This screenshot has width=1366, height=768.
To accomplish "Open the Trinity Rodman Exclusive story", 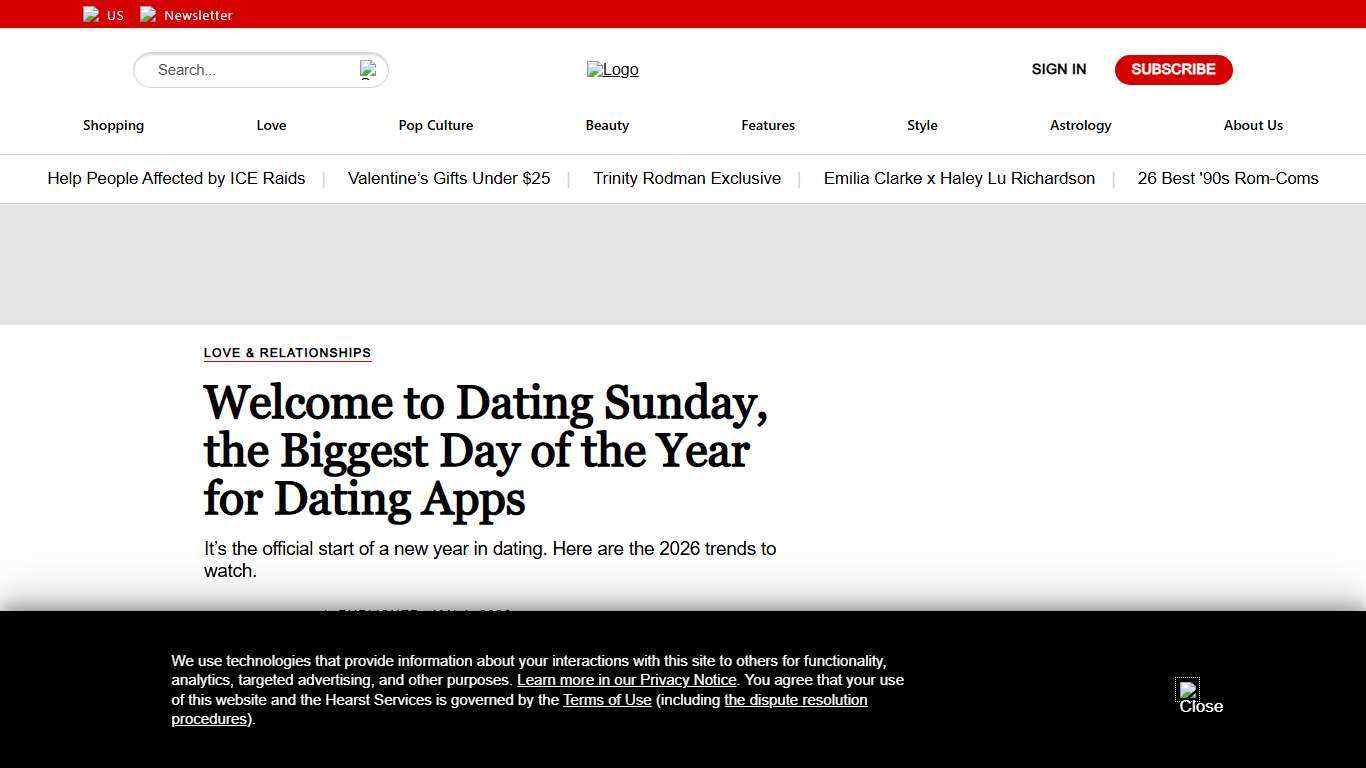I will tap(687, 178).
